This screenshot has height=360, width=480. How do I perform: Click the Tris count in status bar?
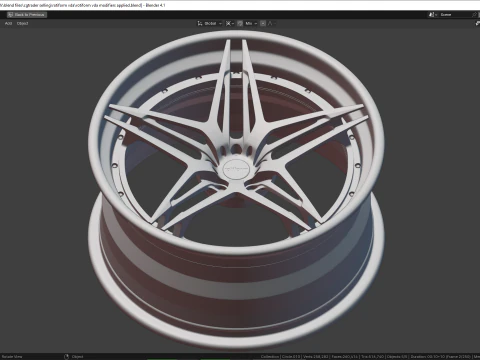[372, 357]
